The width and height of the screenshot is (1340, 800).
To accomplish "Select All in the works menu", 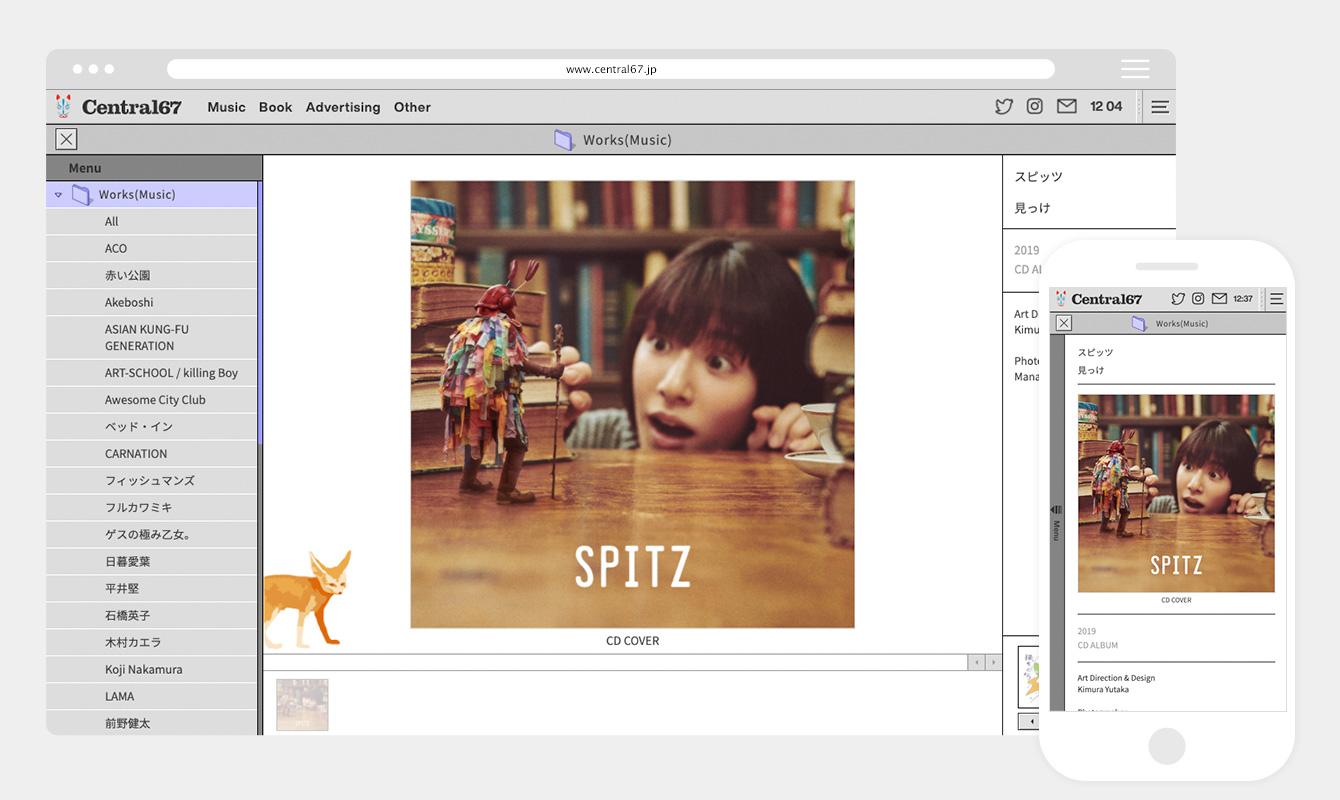I will tap(152, 222).
